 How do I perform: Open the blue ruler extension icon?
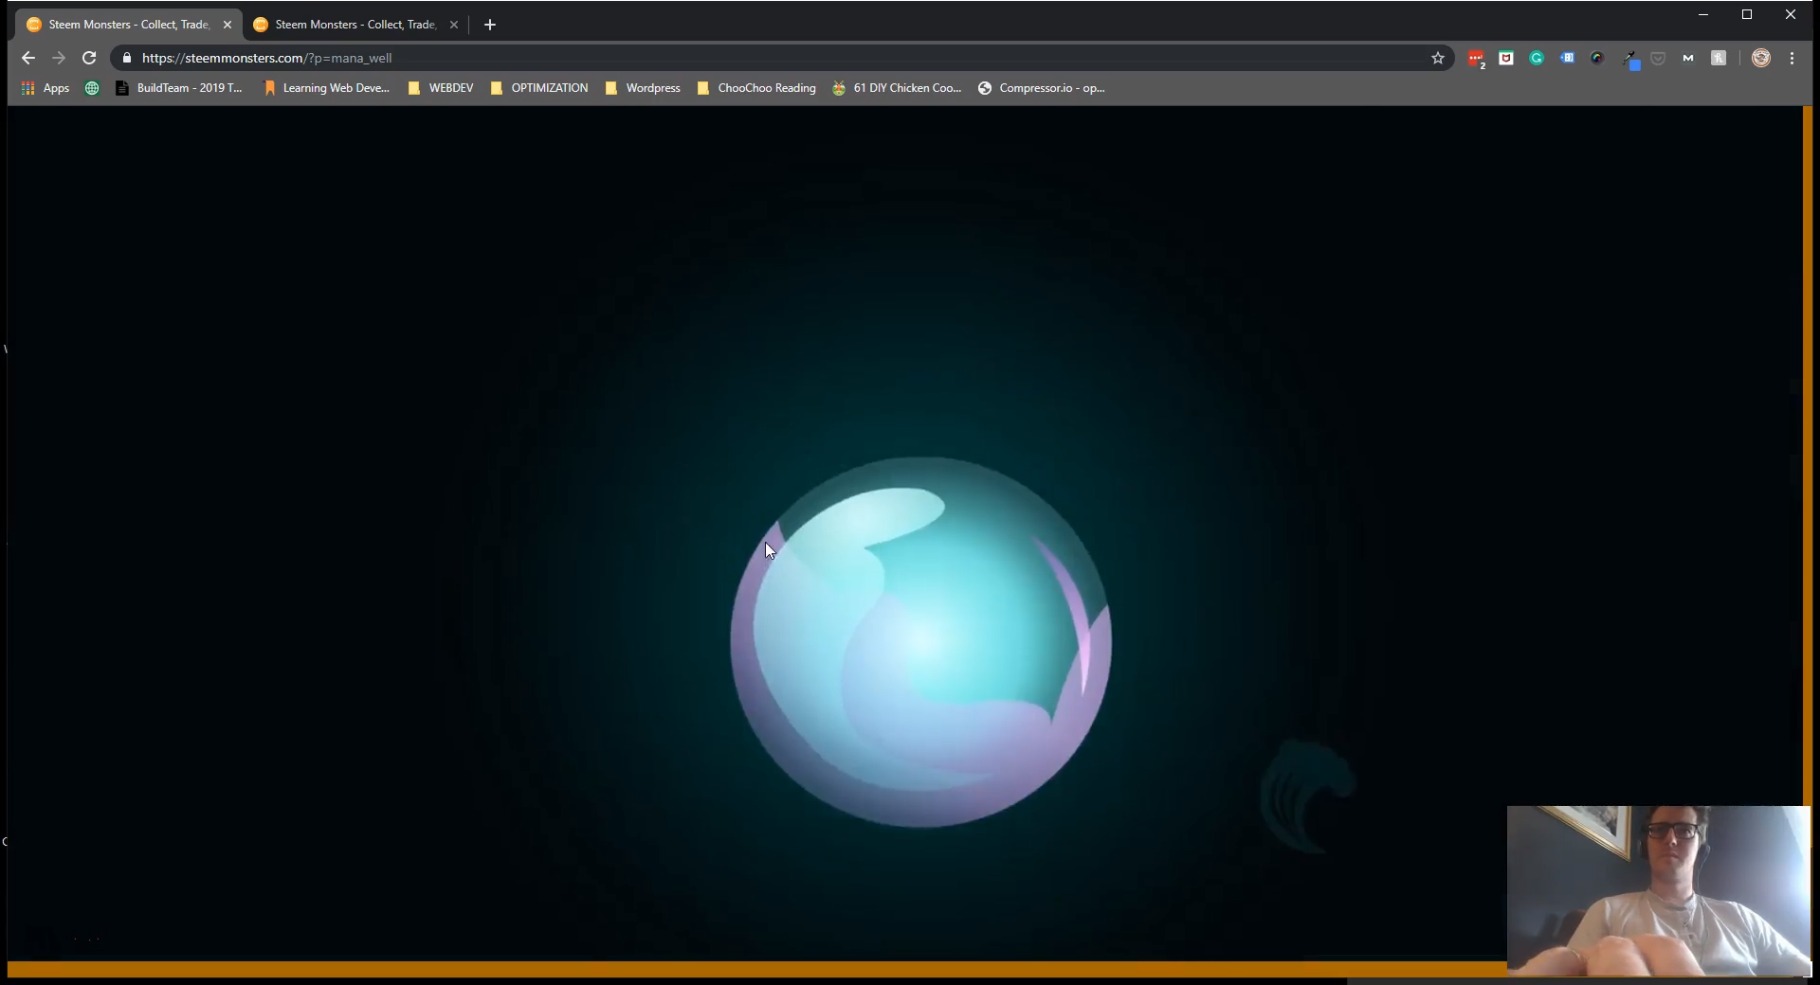[x=1567, y=58]
